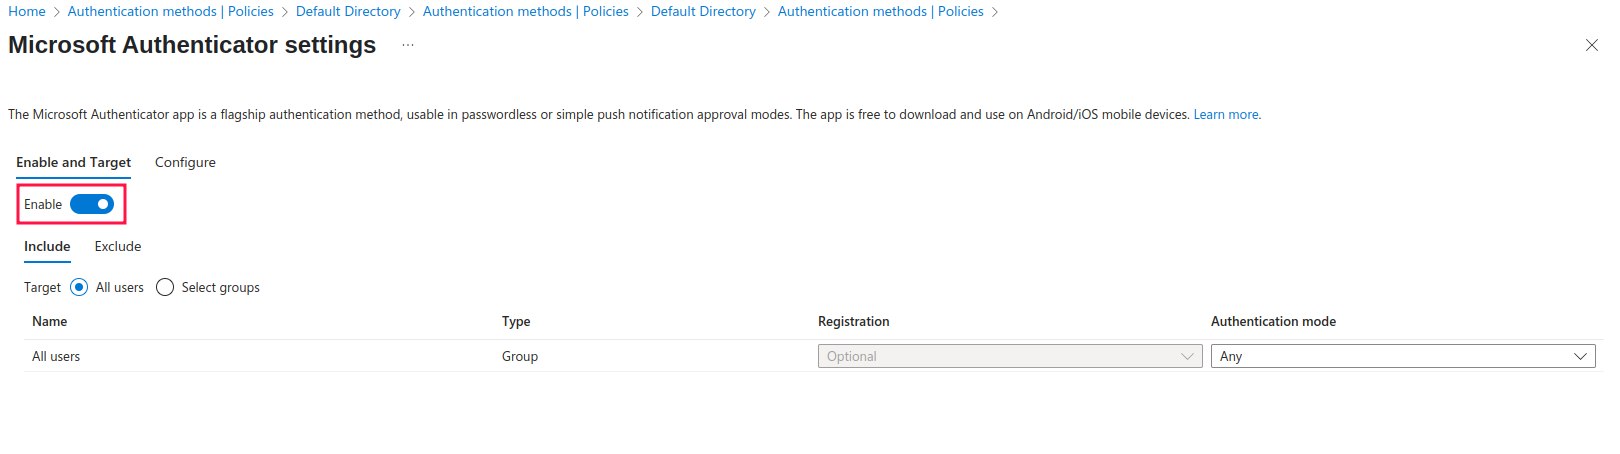Switch to the Configure tab
Viewport: 1620px width, 454px height.
185,162
